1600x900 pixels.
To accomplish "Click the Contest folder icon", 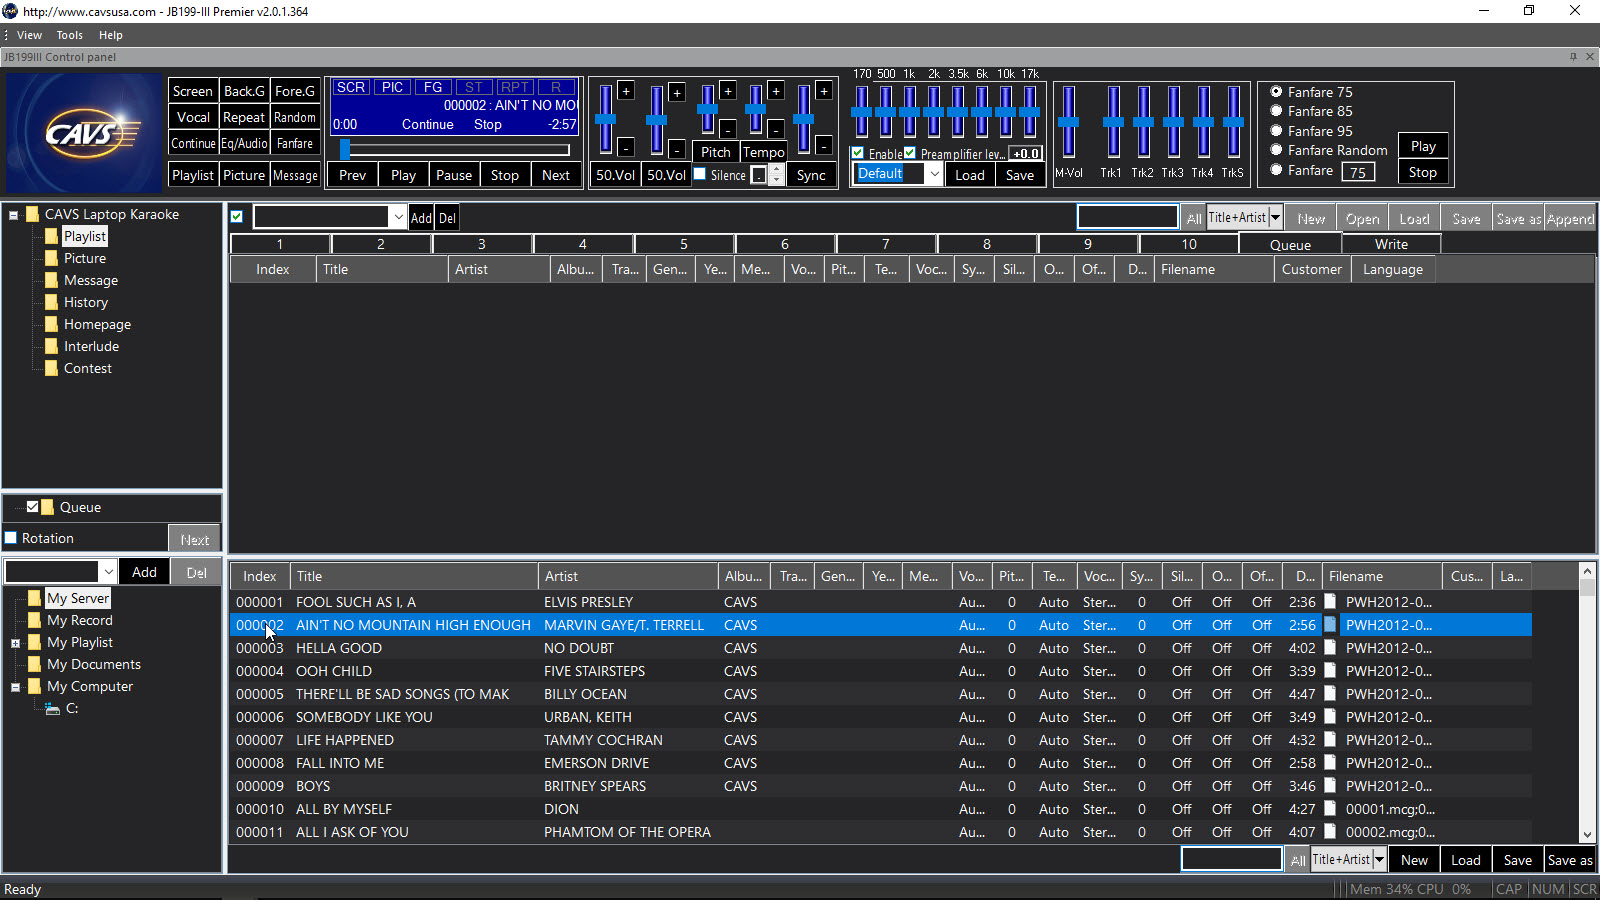I will tap(51, 368).
